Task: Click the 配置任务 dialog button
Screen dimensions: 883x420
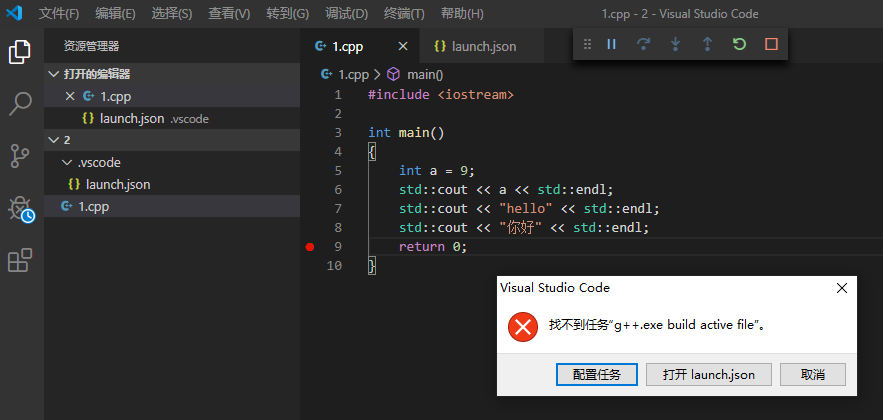Action: (x=597, y=374)
